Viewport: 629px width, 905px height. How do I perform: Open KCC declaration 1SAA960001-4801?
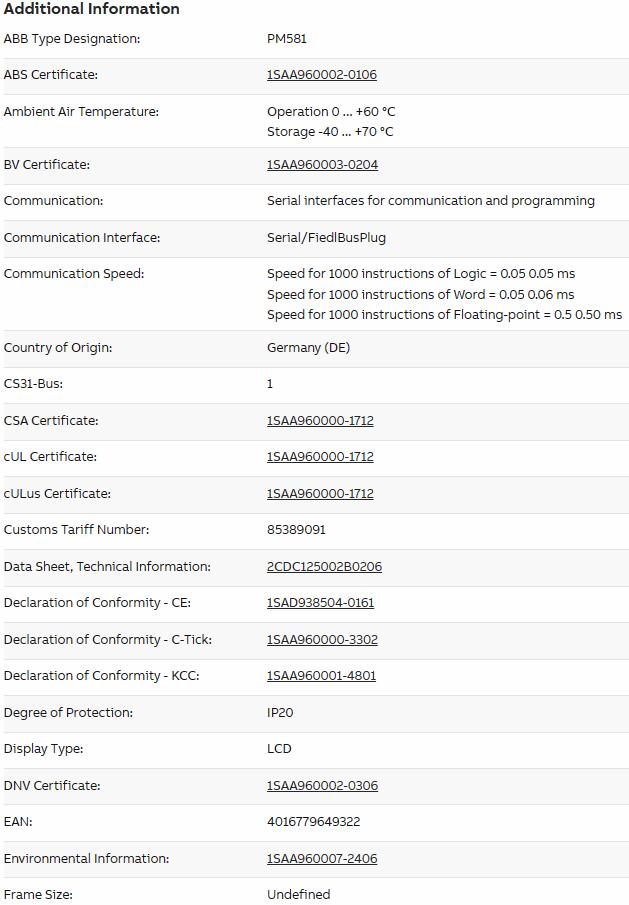(321, 675)
